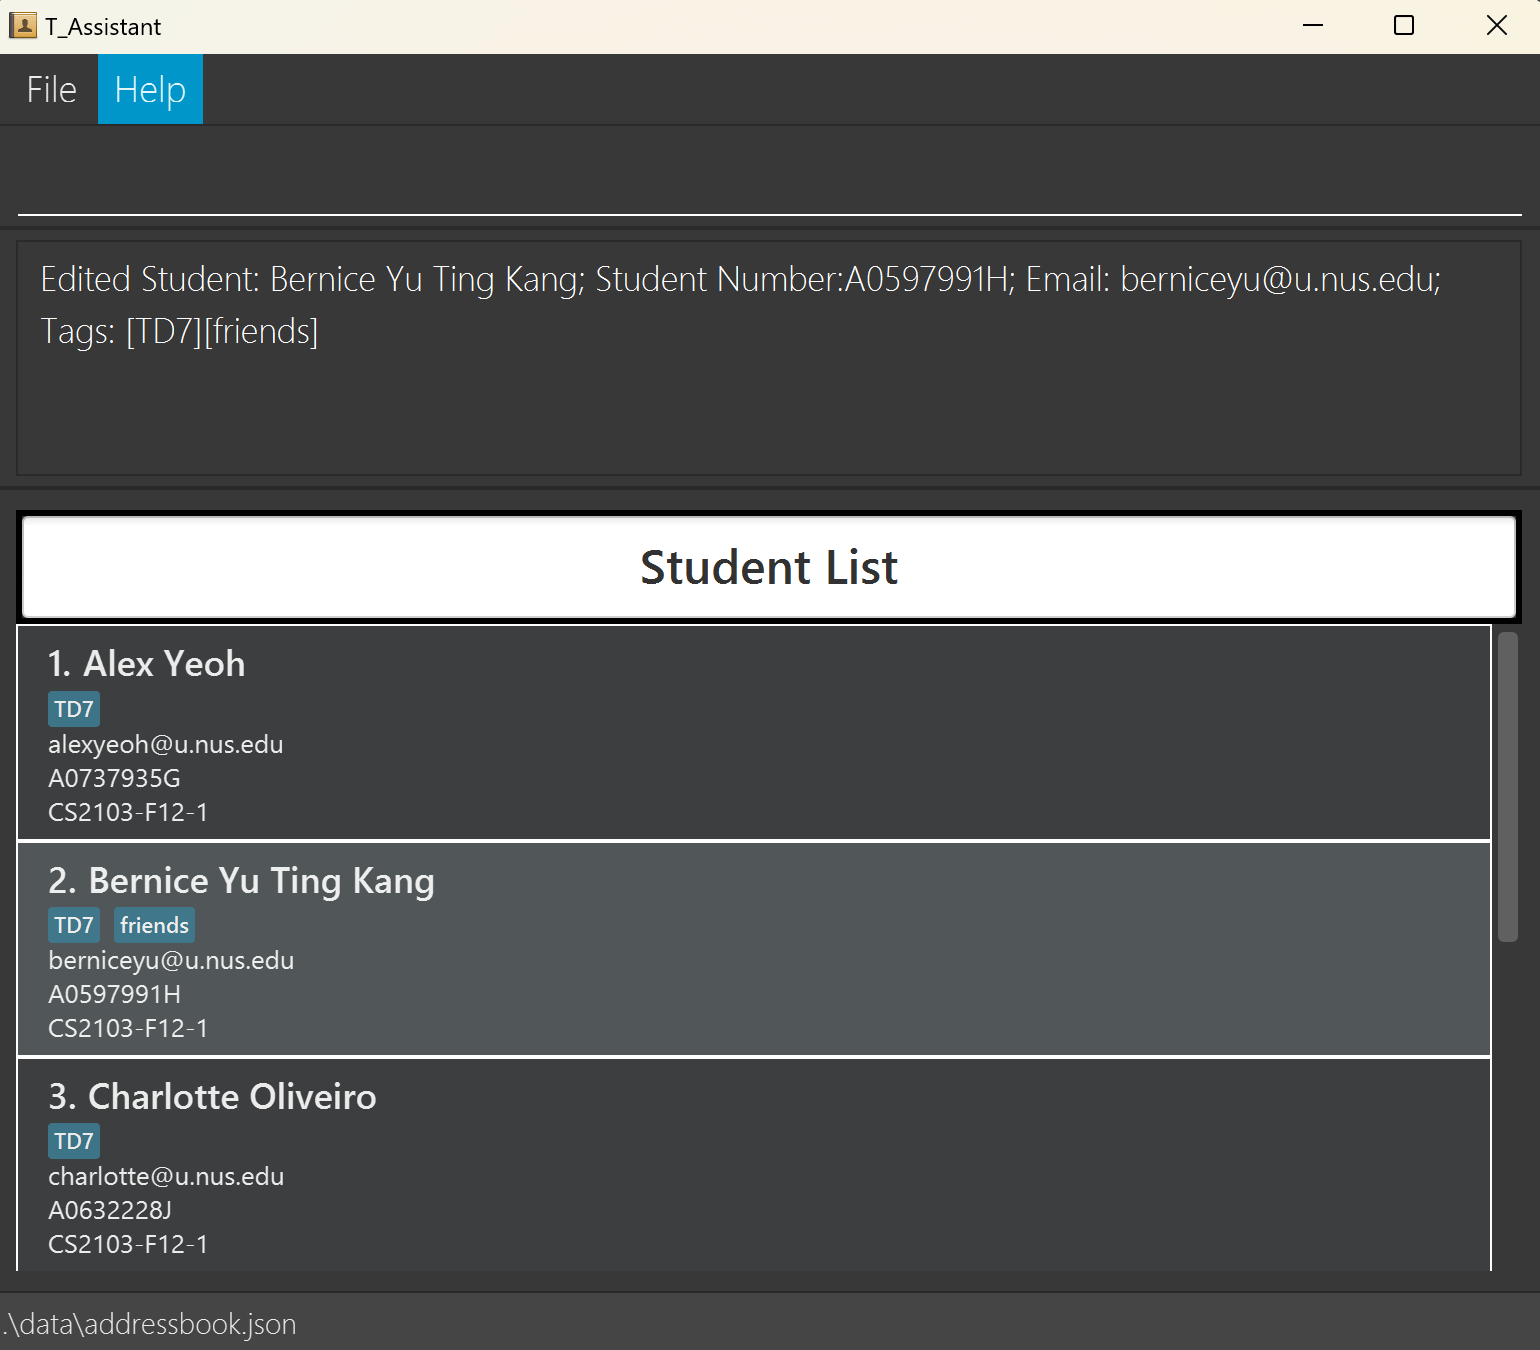Click the addressbook.json status bar path
This screenshot has height=1350, width=1540.
pyautogui.click(x=150, y=1324)
